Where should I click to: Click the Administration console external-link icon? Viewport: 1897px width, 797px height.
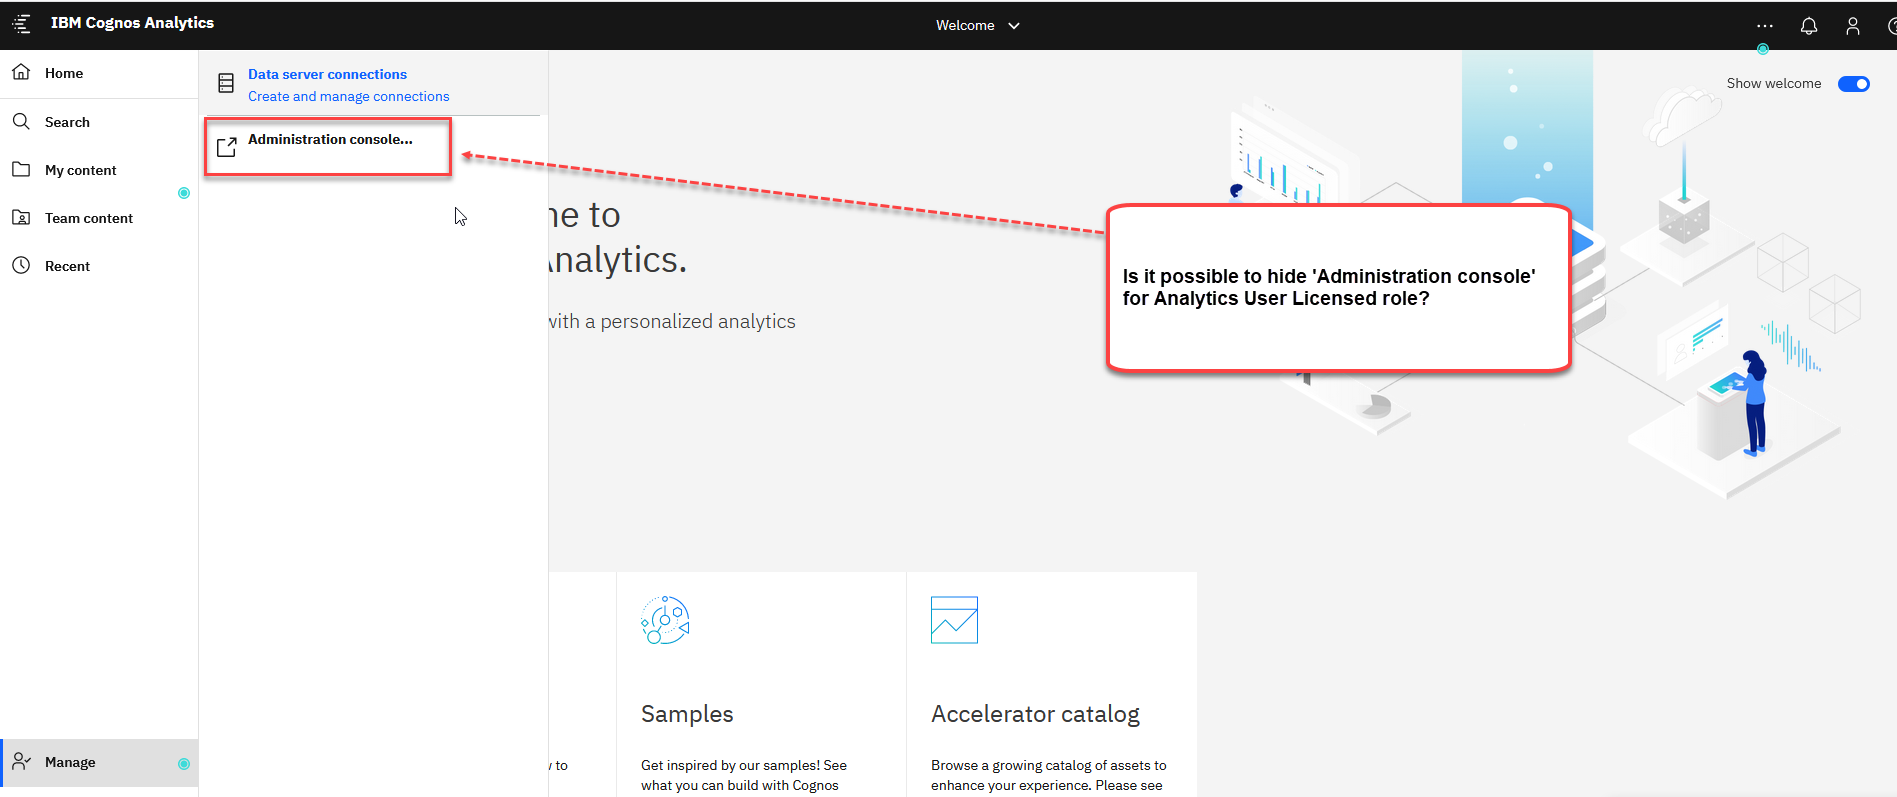(227, 147)
